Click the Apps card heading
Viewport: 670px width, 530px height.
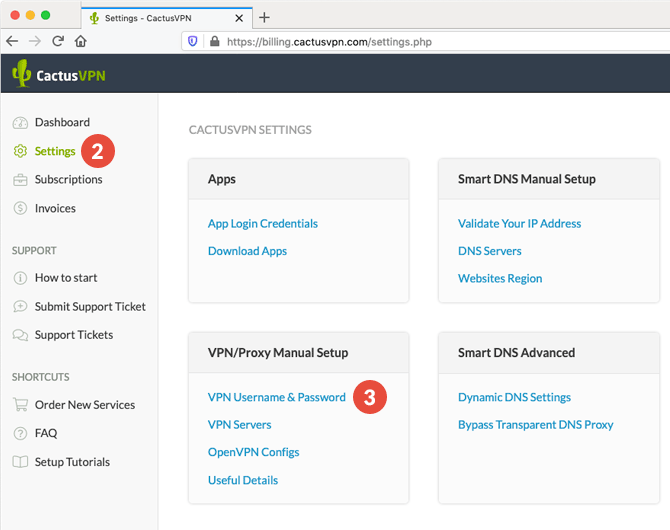(x=222, y=179)
